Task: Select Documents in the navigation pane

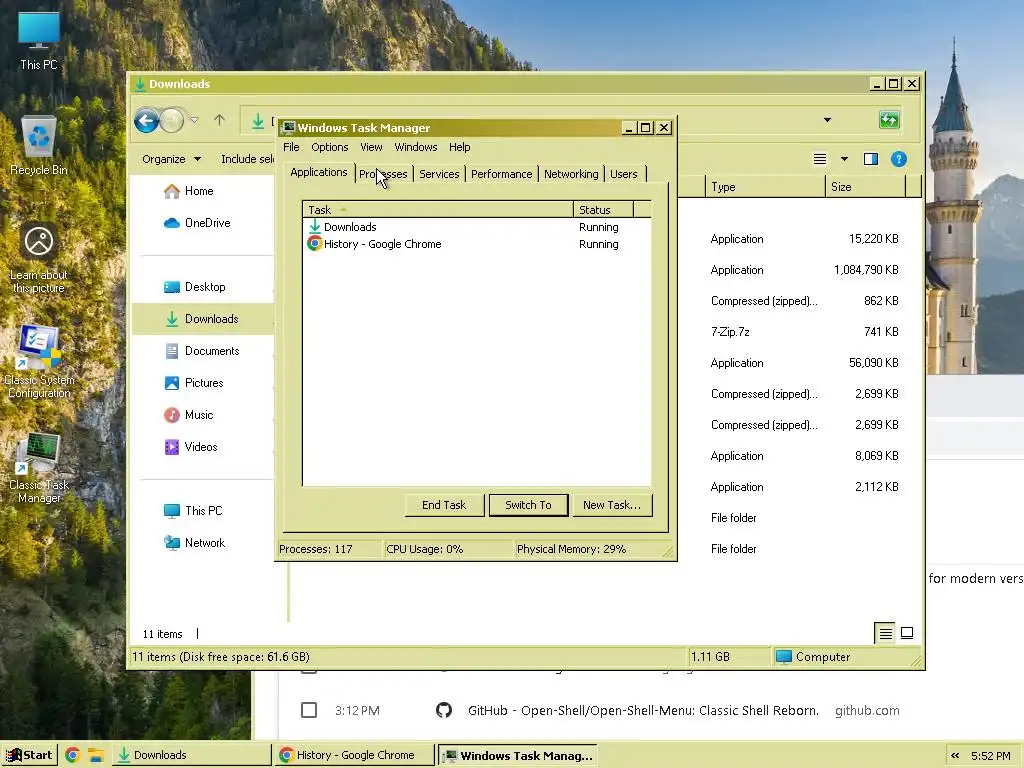Action: coord(202,351)
